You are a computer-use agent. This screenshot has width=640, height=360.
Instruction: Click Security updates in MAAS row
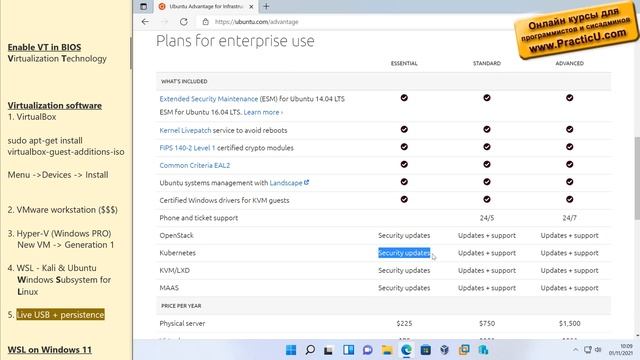404,288
